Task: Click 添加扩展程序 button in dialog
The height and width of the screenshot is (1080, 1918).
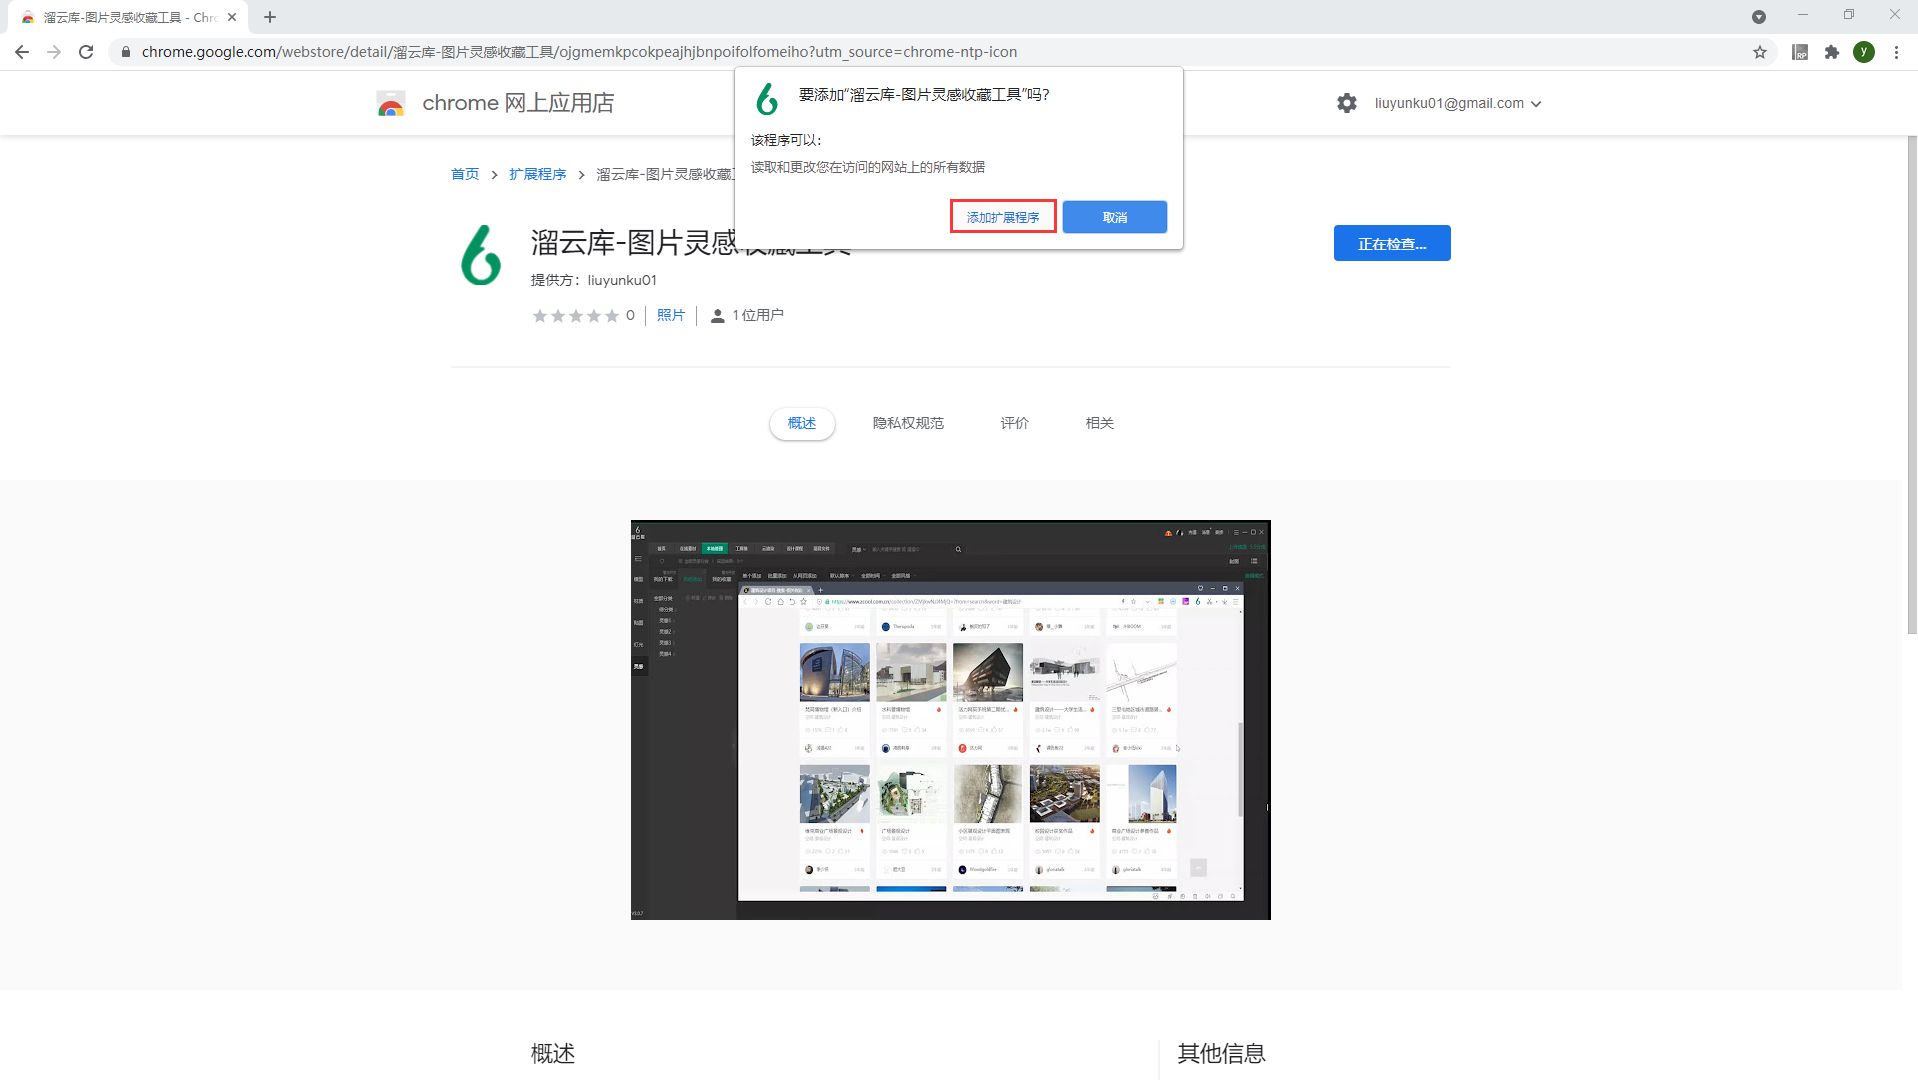Action: [1003, 217]
